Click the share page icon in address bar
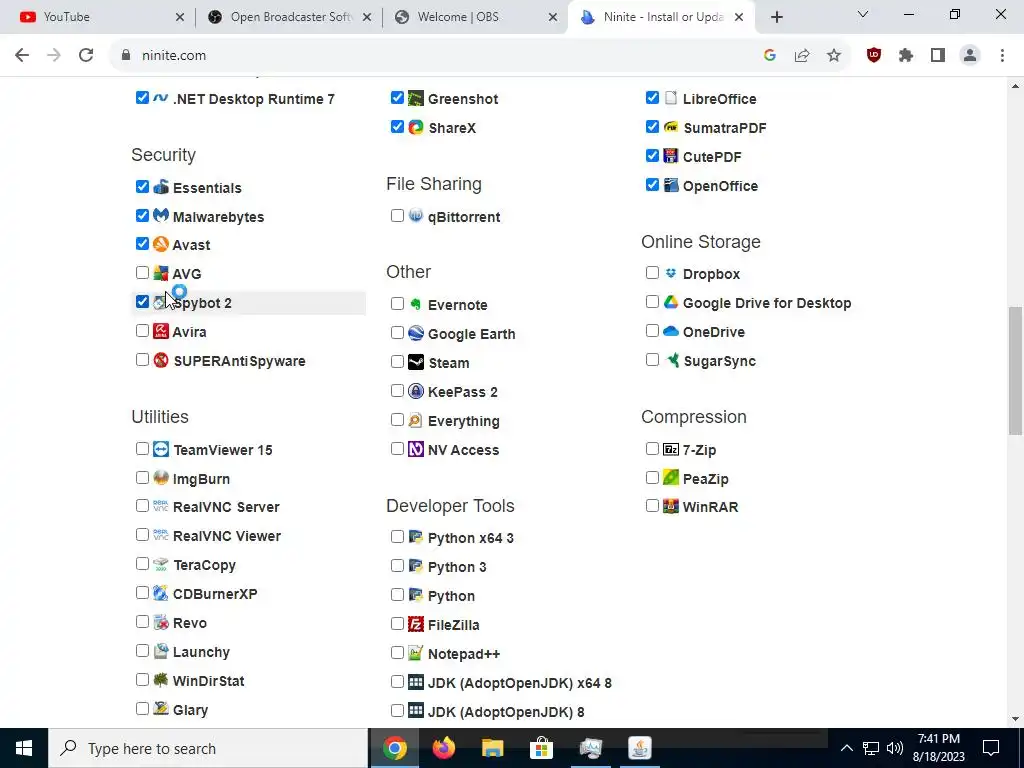Image resolution: width=1024 pixels, height=768 pixels. (802, 56)
